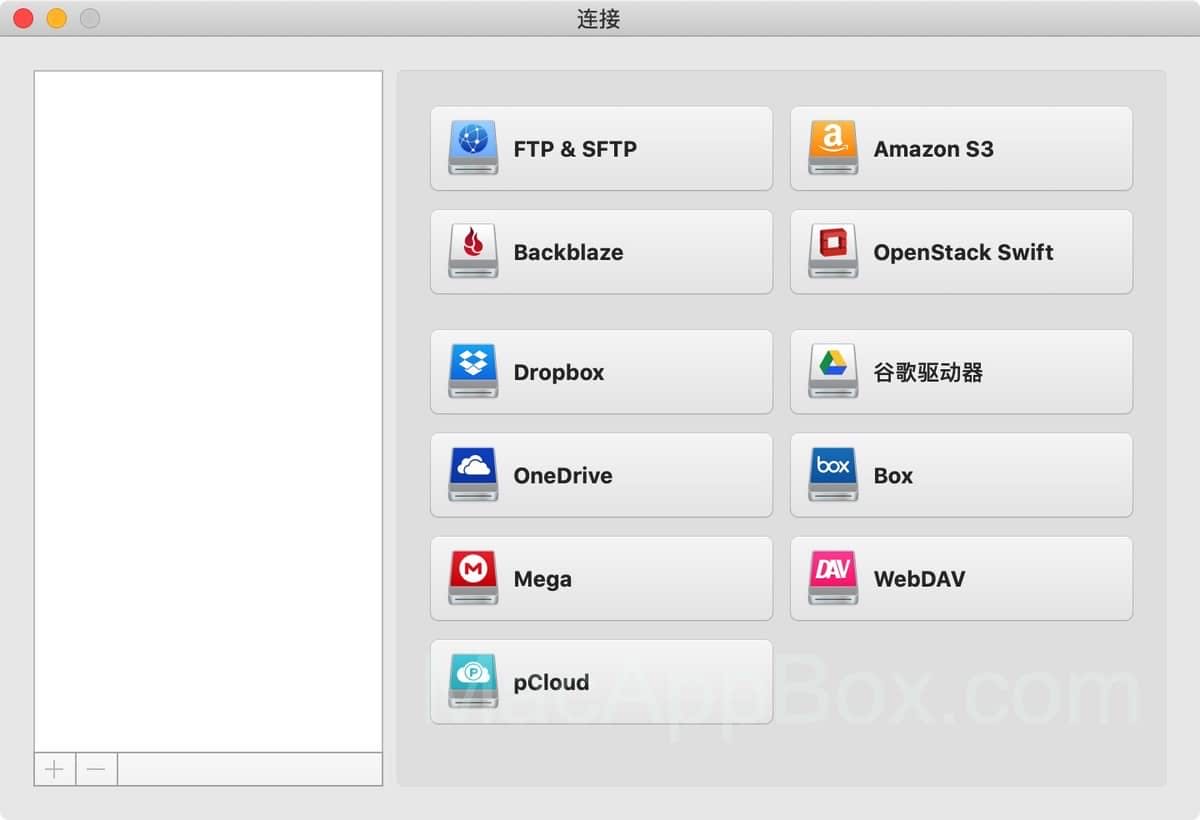The image size is (1200, 820).
Task: Click the pCloud teal drive icon
Action: [x=473, y=681]
